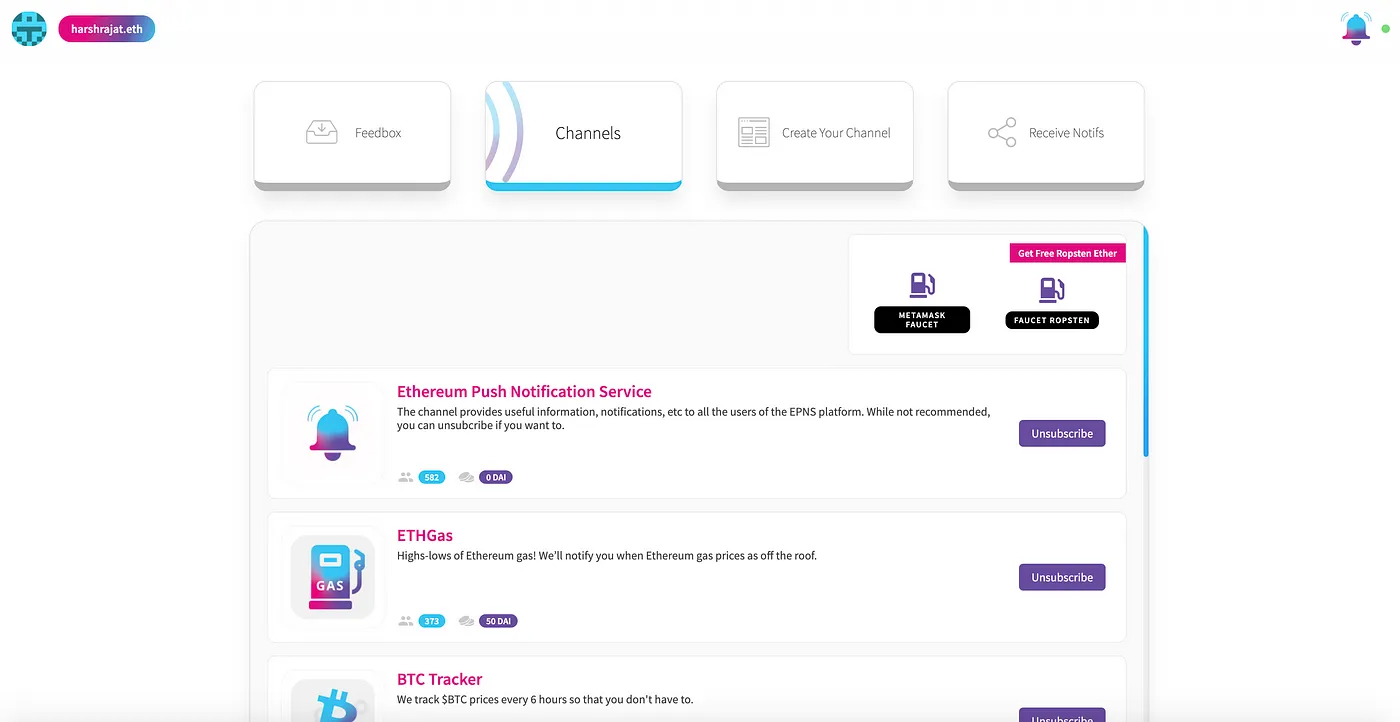The image size is (1400, 722).
Task: Click the Metamask Faucet pump icon
Action: tap(921, 287)
